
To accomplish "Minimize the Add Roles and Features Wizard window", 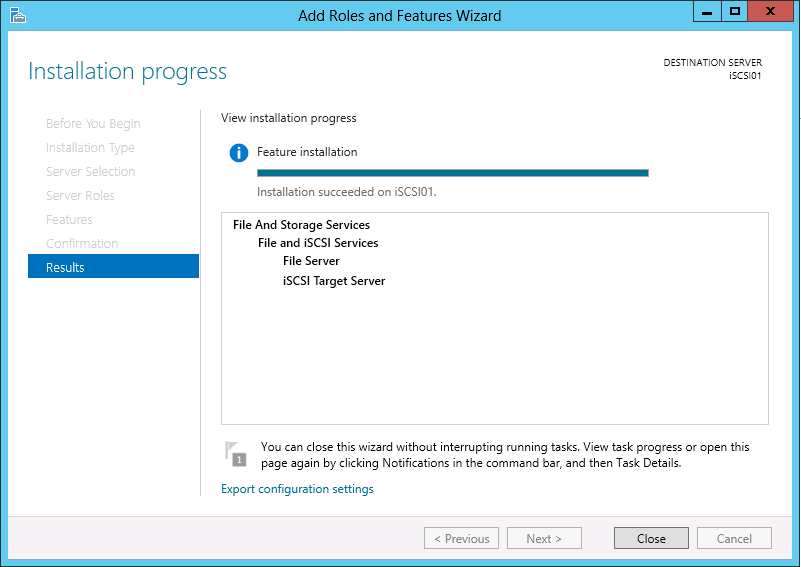I will click(707, 11).
